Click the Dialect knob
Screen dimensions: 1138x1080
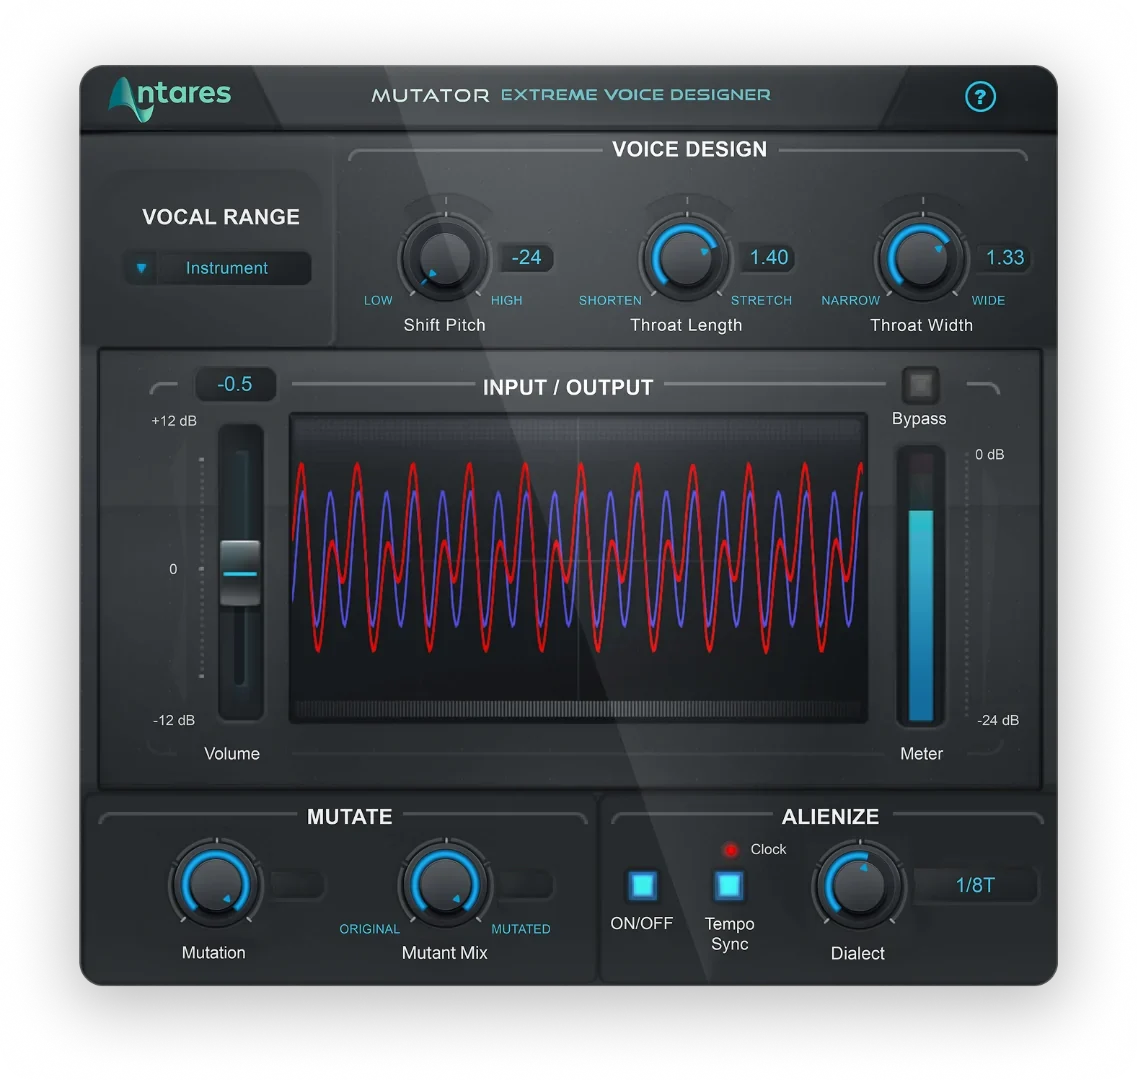(859, 885)
